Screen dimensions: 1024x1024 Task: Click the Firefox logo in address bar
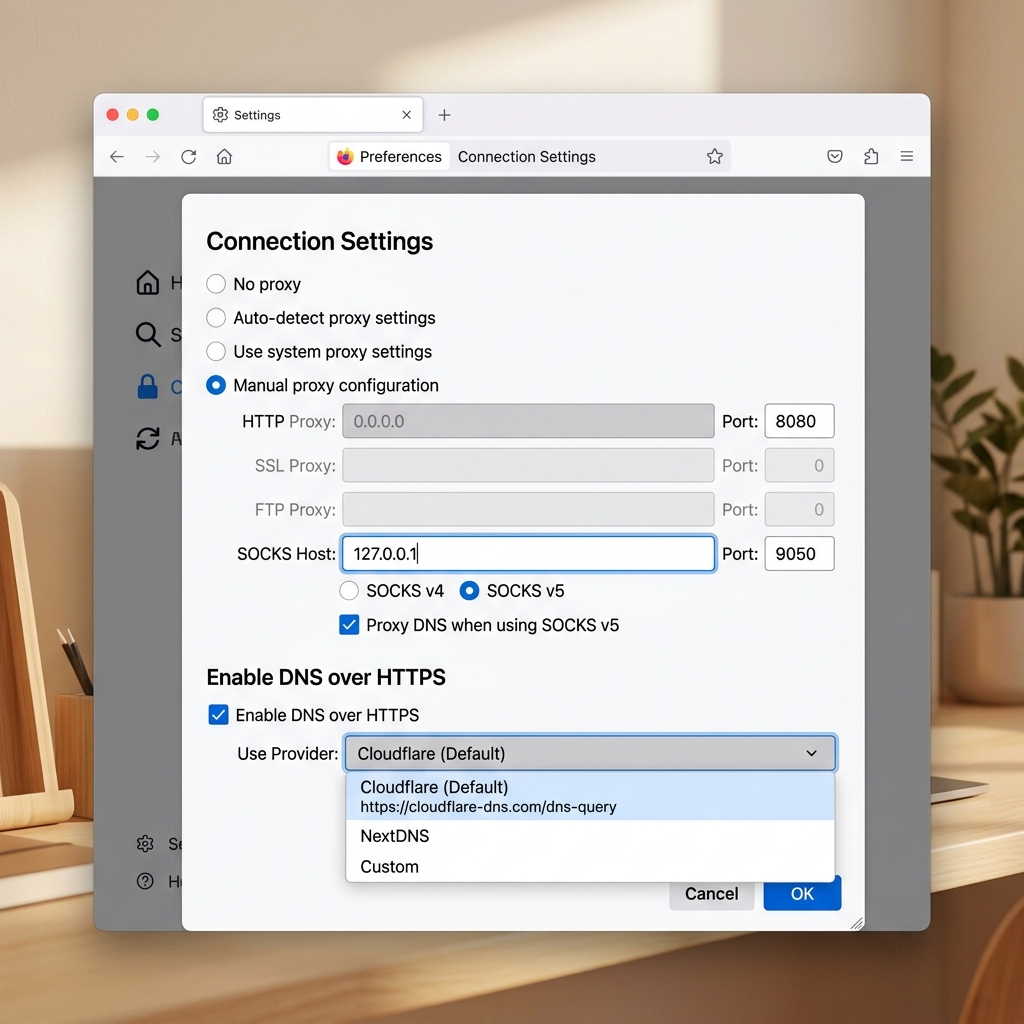(x=345, y=157)
